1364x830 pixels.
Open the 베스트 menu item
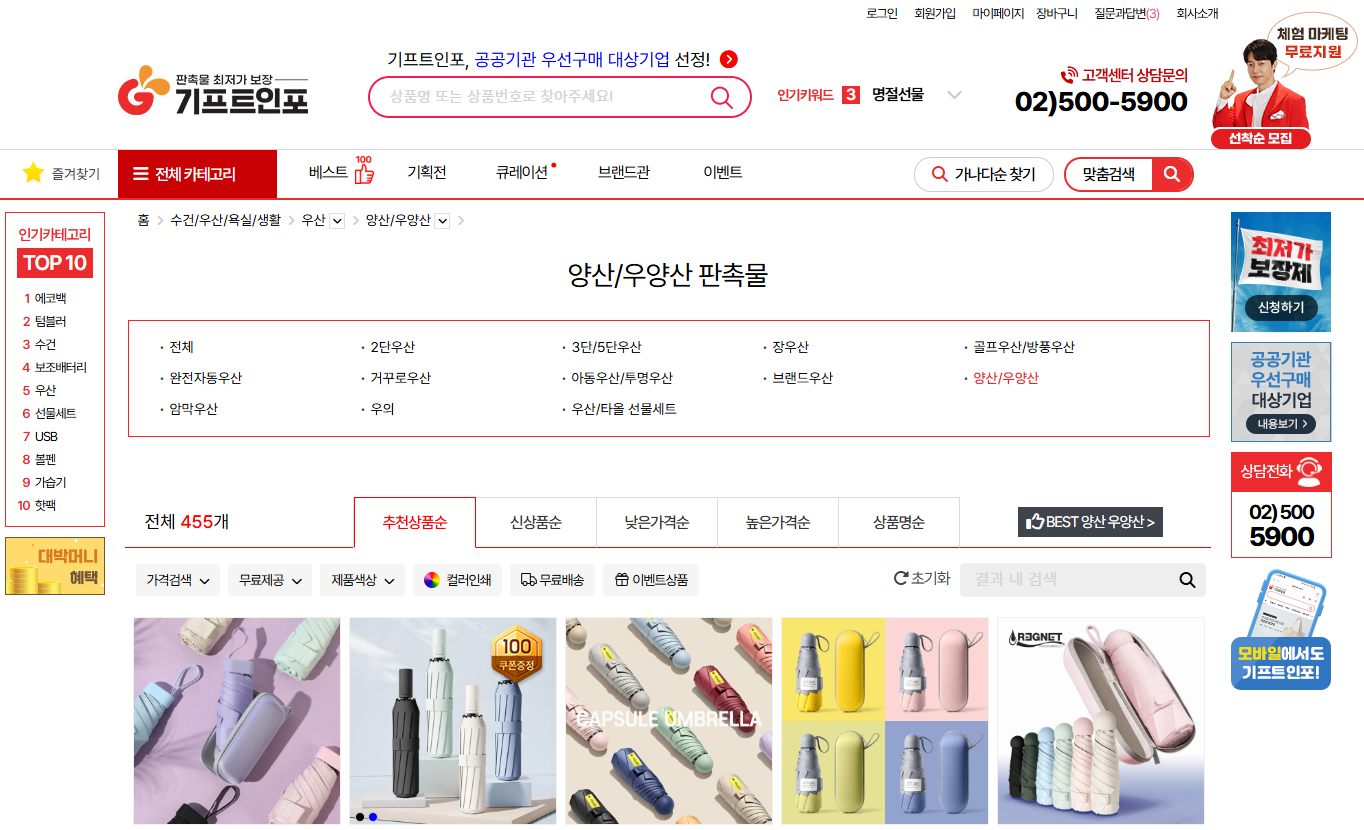328,172
